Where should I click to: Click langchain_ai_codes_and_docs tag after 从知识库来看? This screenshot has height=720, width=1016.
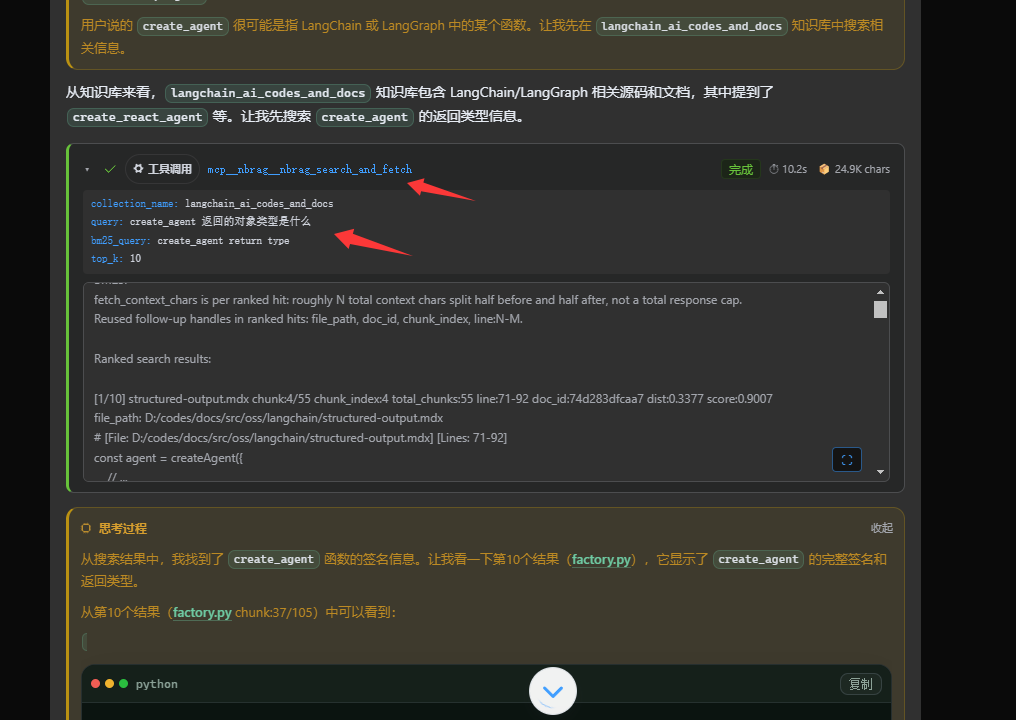268,93
